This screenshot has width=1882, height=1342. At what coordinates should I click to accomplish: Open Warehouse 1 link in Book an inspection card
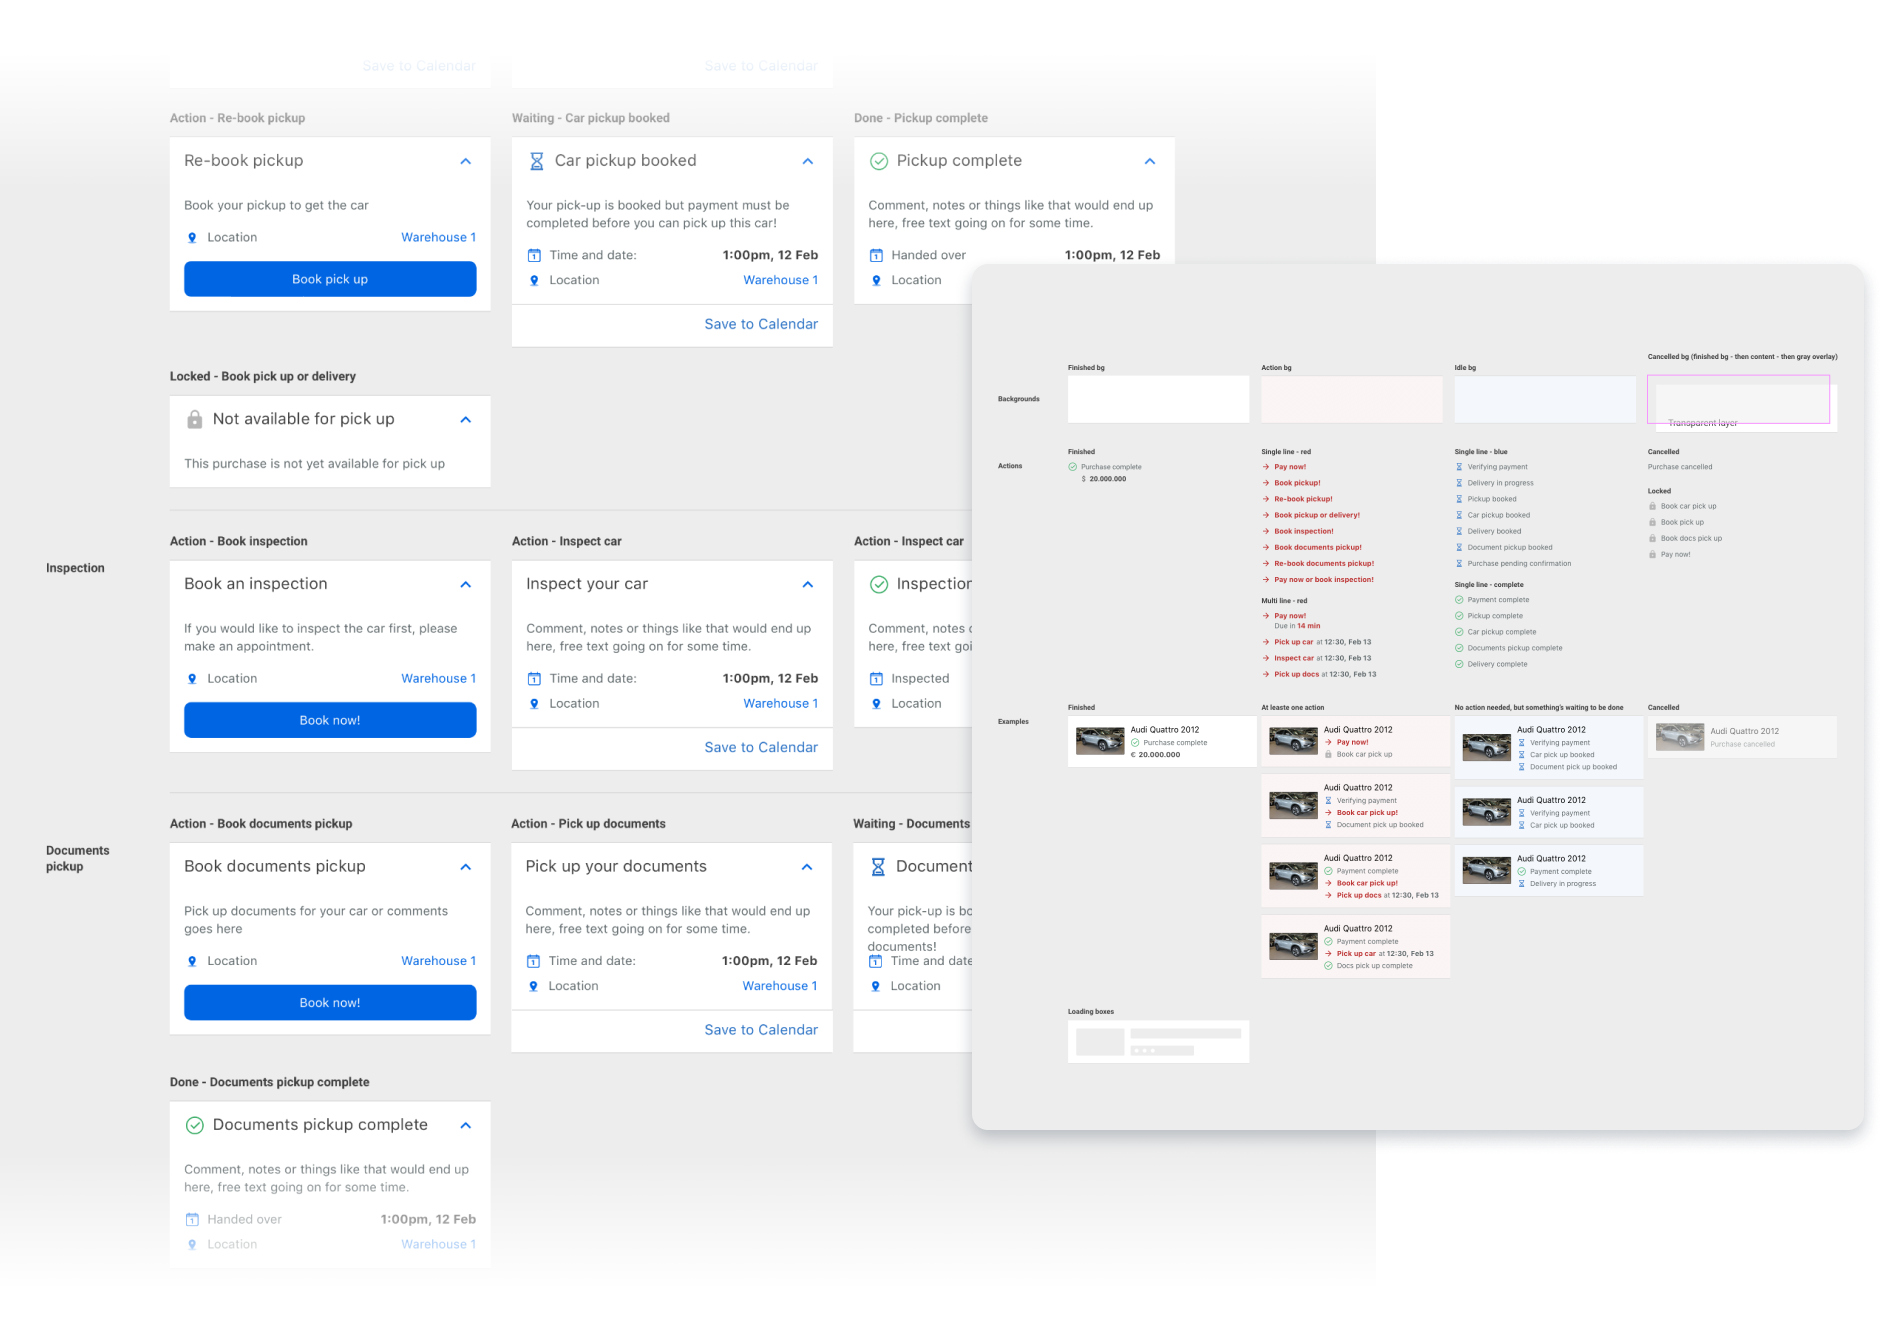tap(438, 678)
